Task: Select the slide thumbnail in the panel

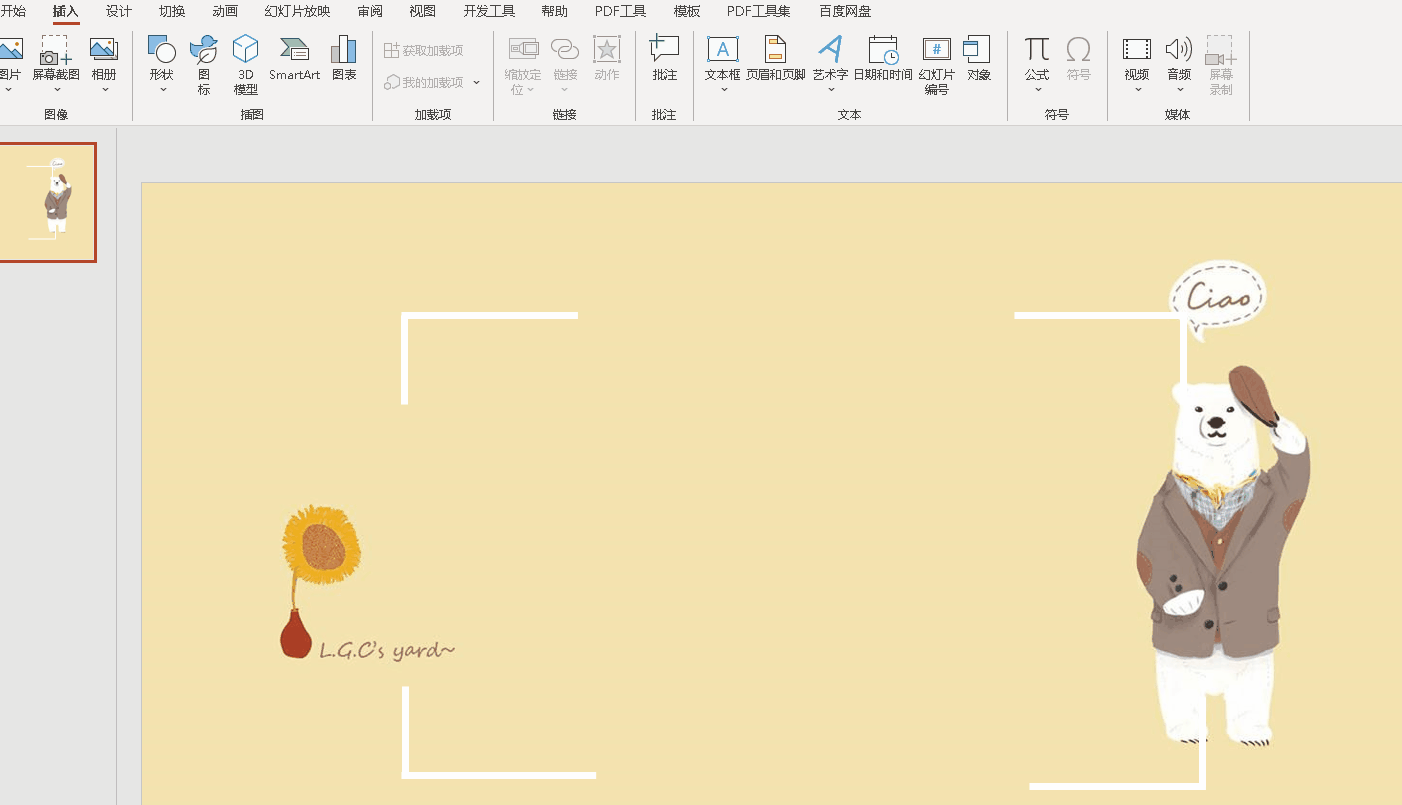Action: tap(47, 202)
